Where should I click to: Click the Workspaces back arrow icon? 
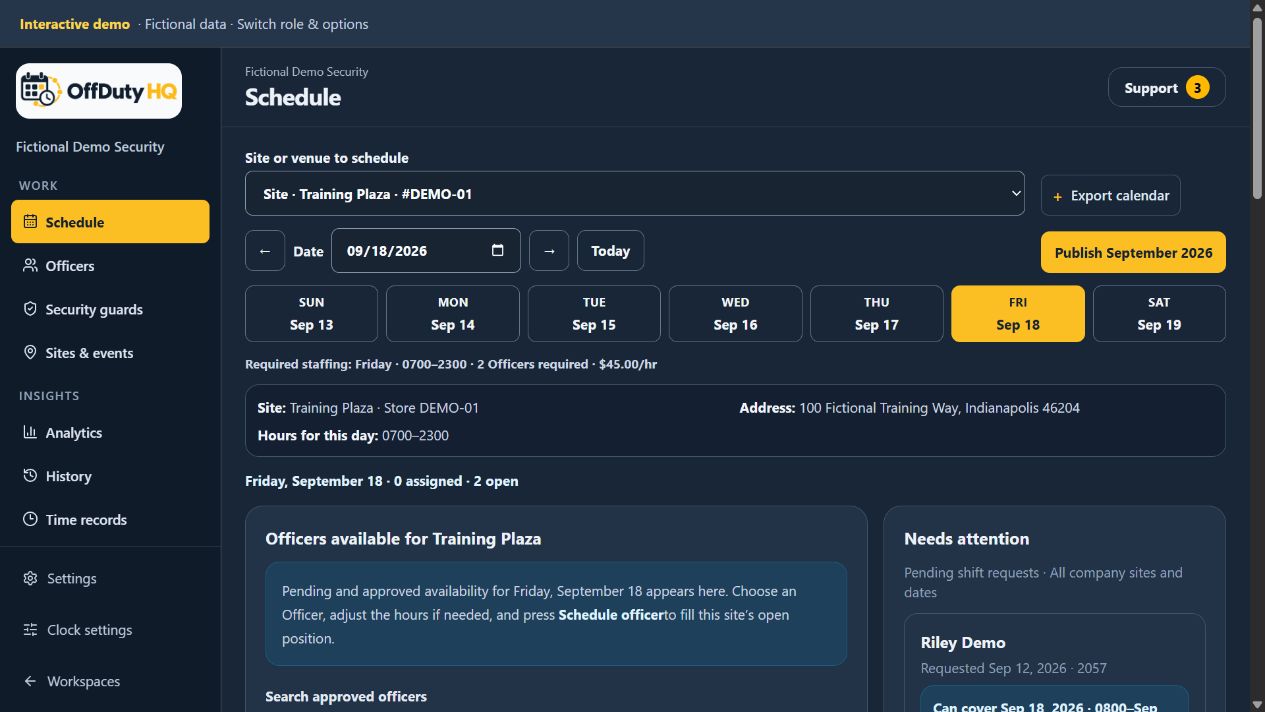point(30,681)
